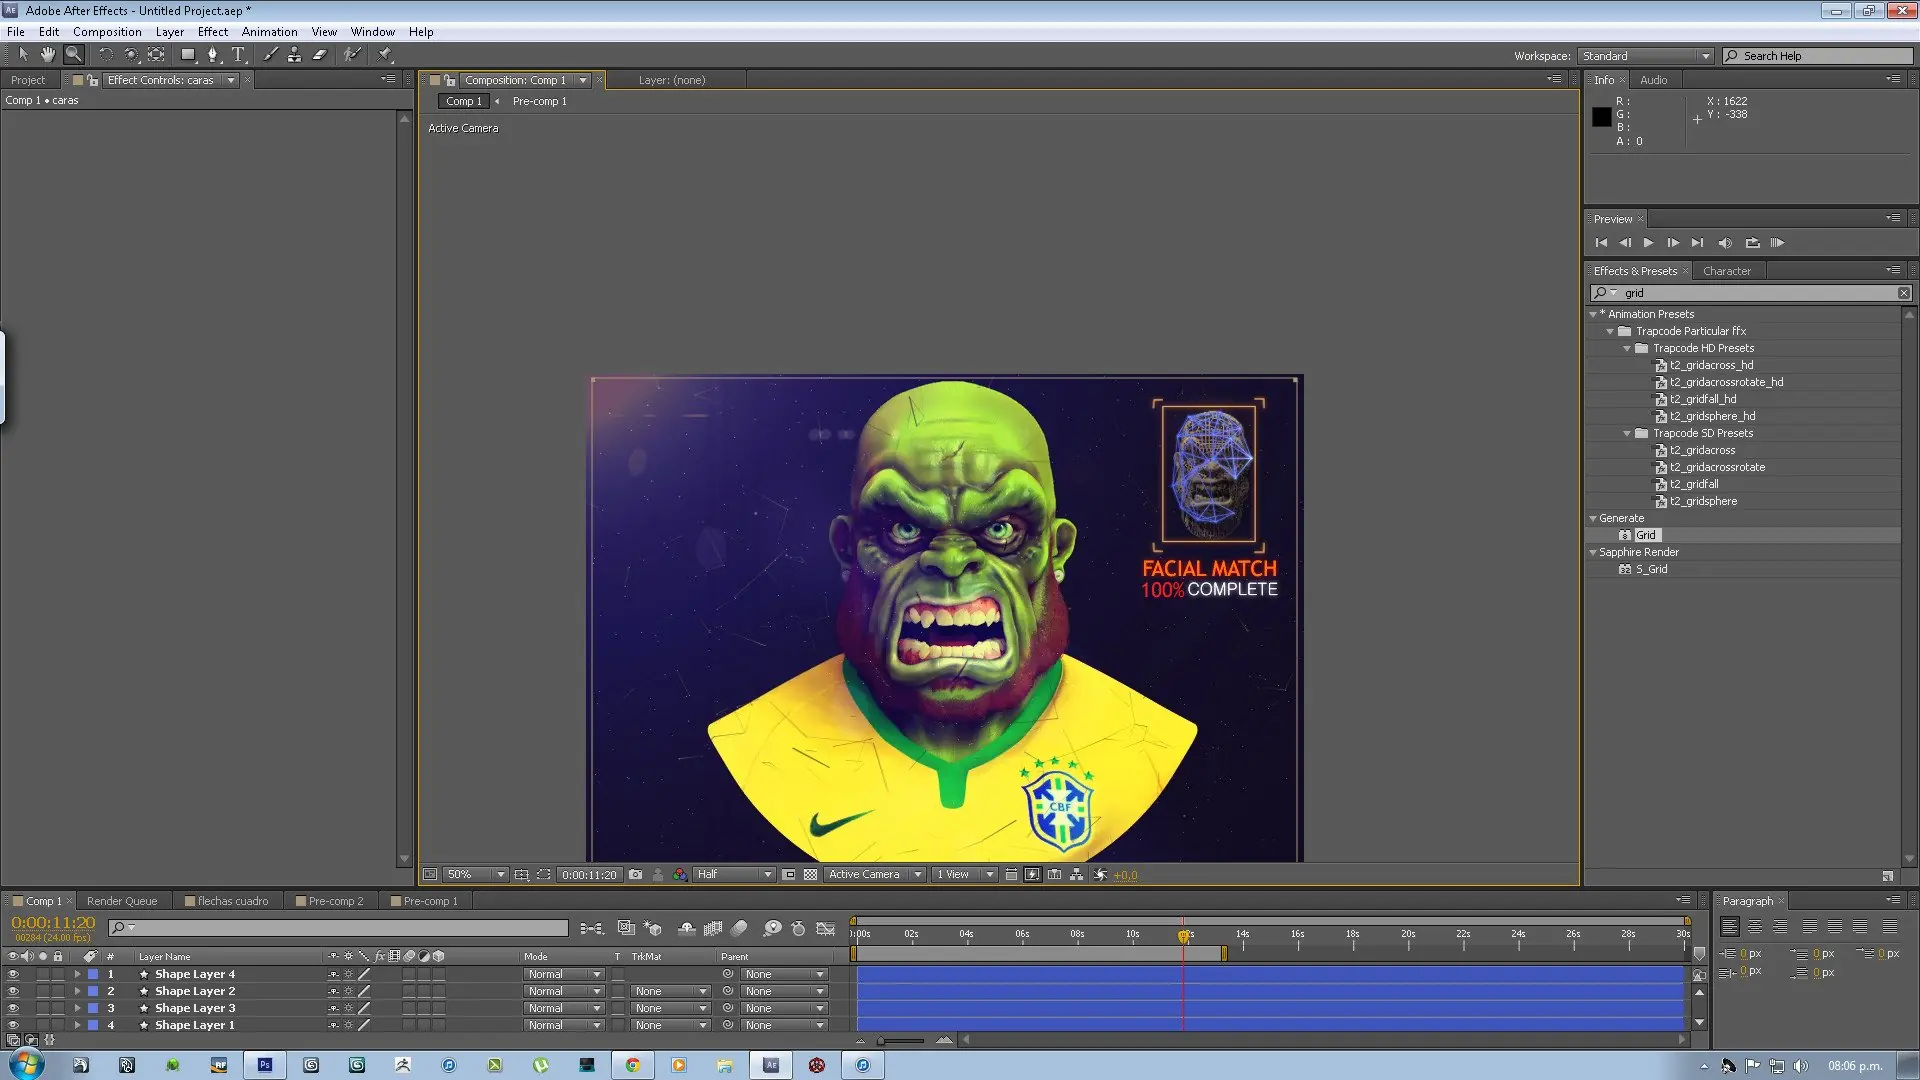1920x1080 pixels.
Task: Select the Pen tool
Action: click(212, 55)
